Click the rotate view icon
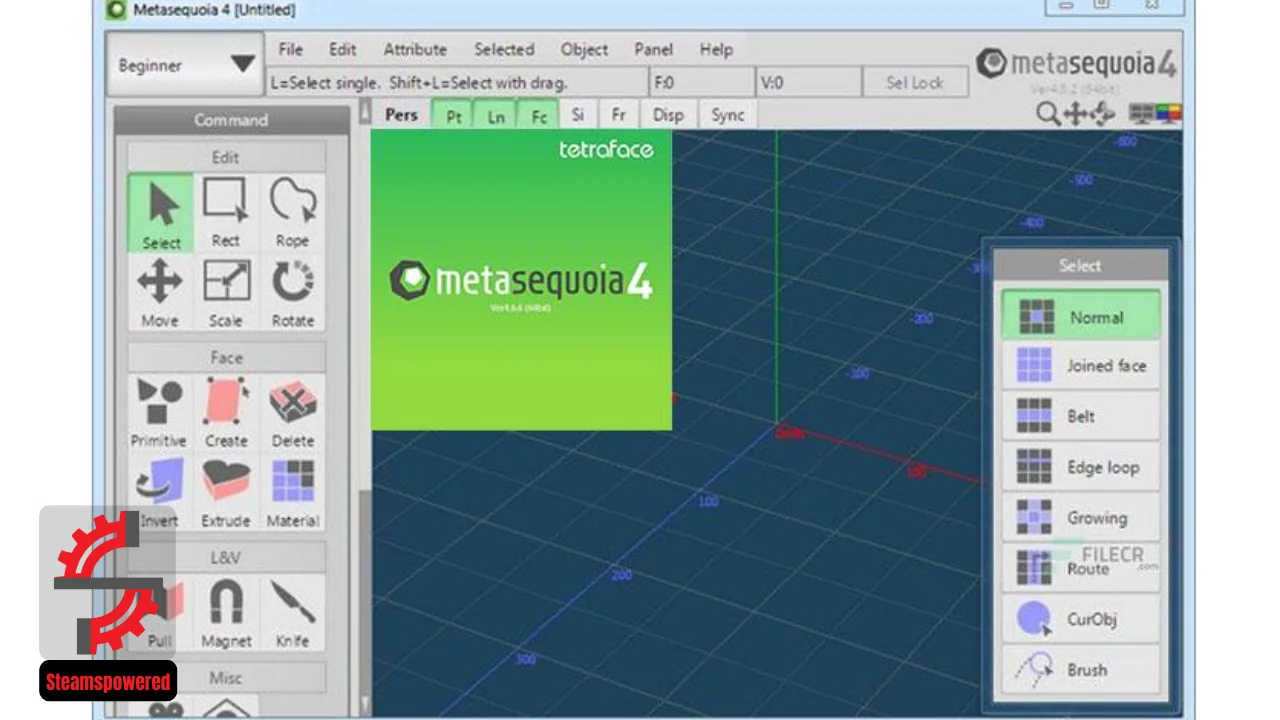Image resolution: width=1280 pixels, height=720 pixels. tap(1103, 114)
